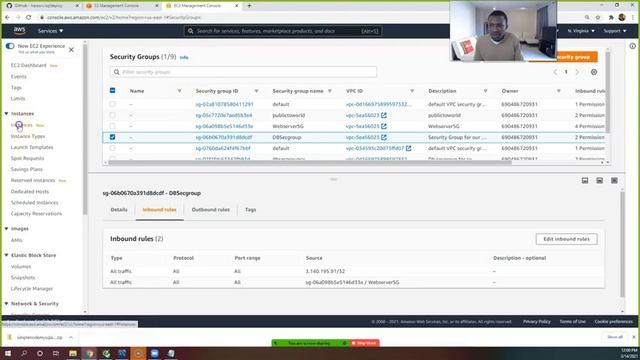Open security group sg-06b0670a391d8dcdf link
Image resolution: width=640 pixels, height=360 pixels.
pos(224,137)
